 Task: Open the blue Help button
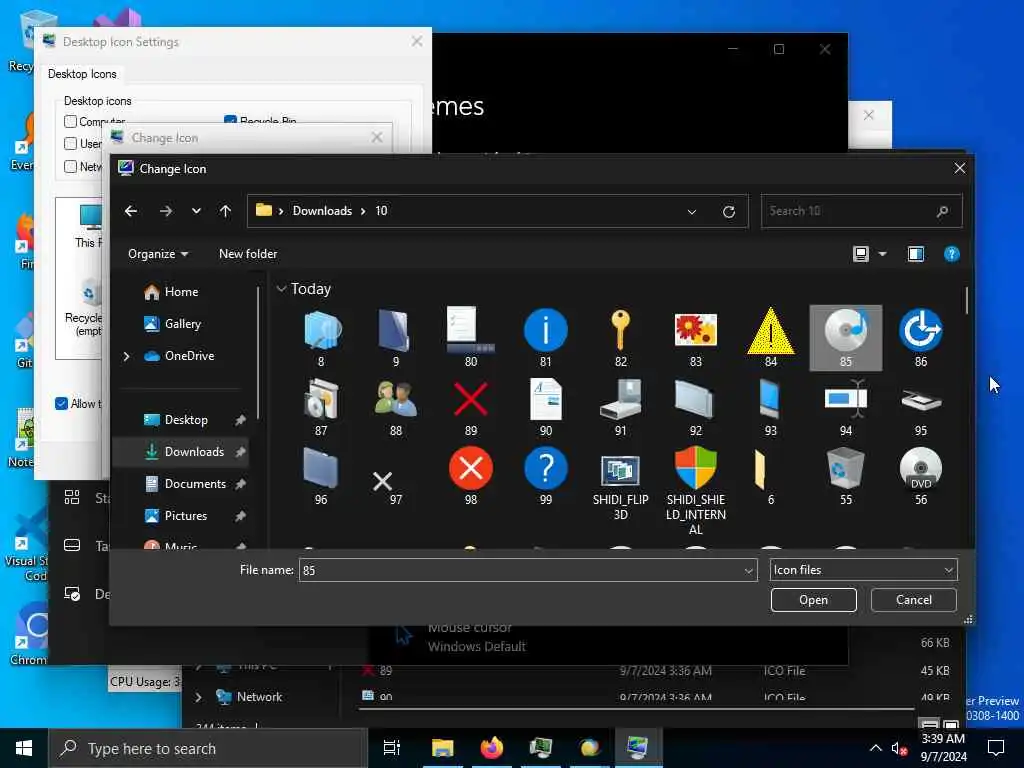[952, 254]
